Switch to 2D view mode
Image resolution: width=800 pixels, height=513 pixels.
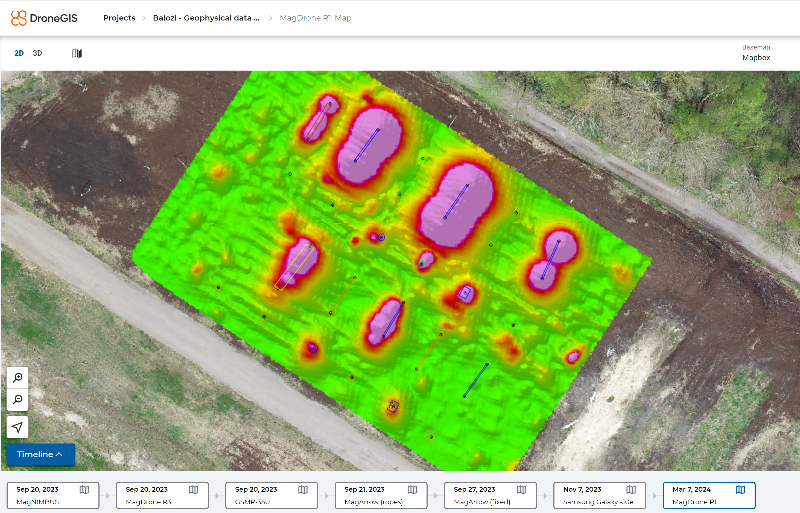(18, 53)
